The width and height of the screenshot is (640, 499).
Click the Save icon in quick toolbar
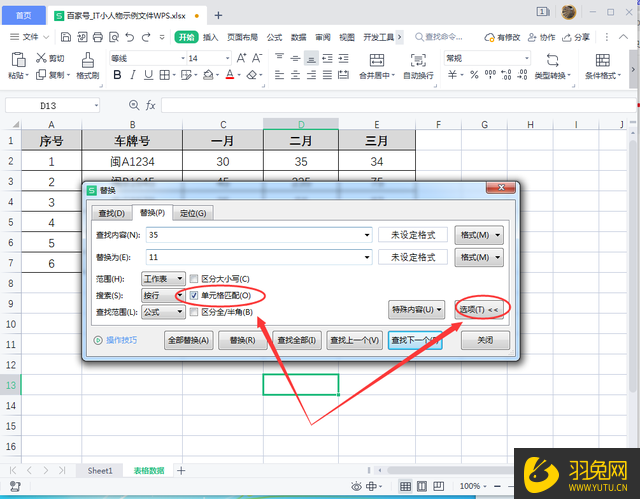[x=66, y=37]
